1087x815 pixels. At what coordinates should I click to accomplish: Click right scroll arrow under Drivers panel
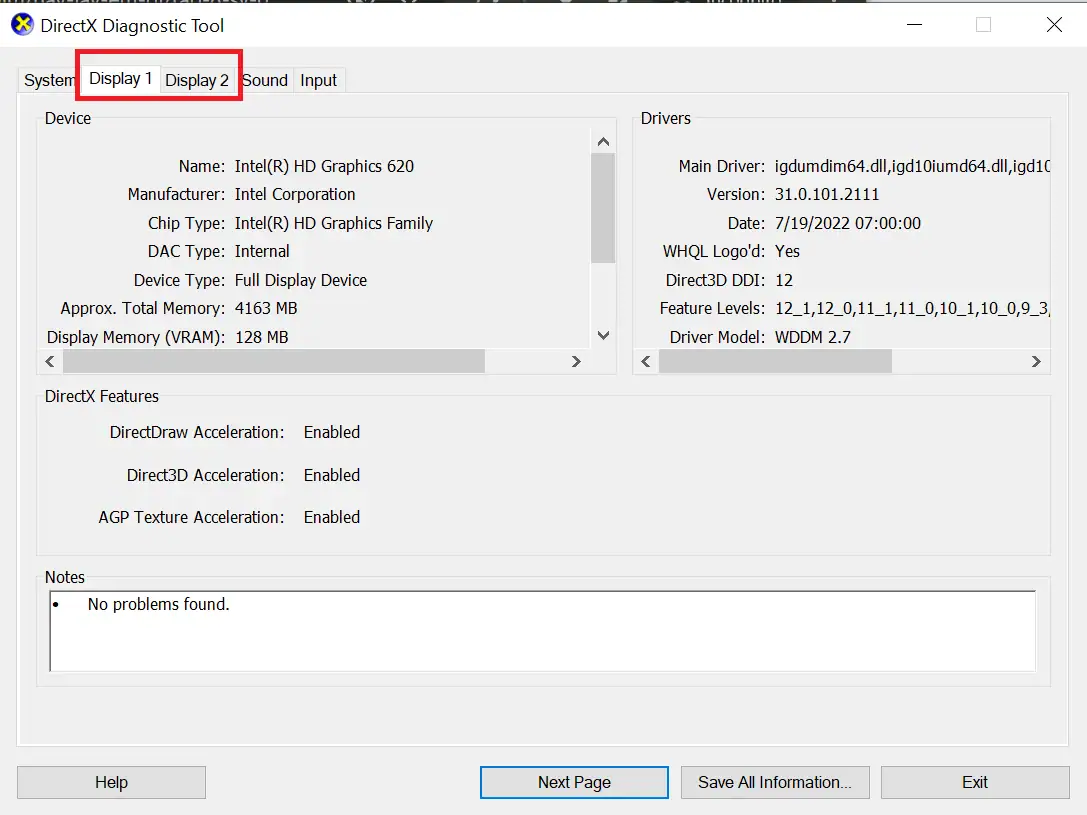click(x=1036, y=361)
